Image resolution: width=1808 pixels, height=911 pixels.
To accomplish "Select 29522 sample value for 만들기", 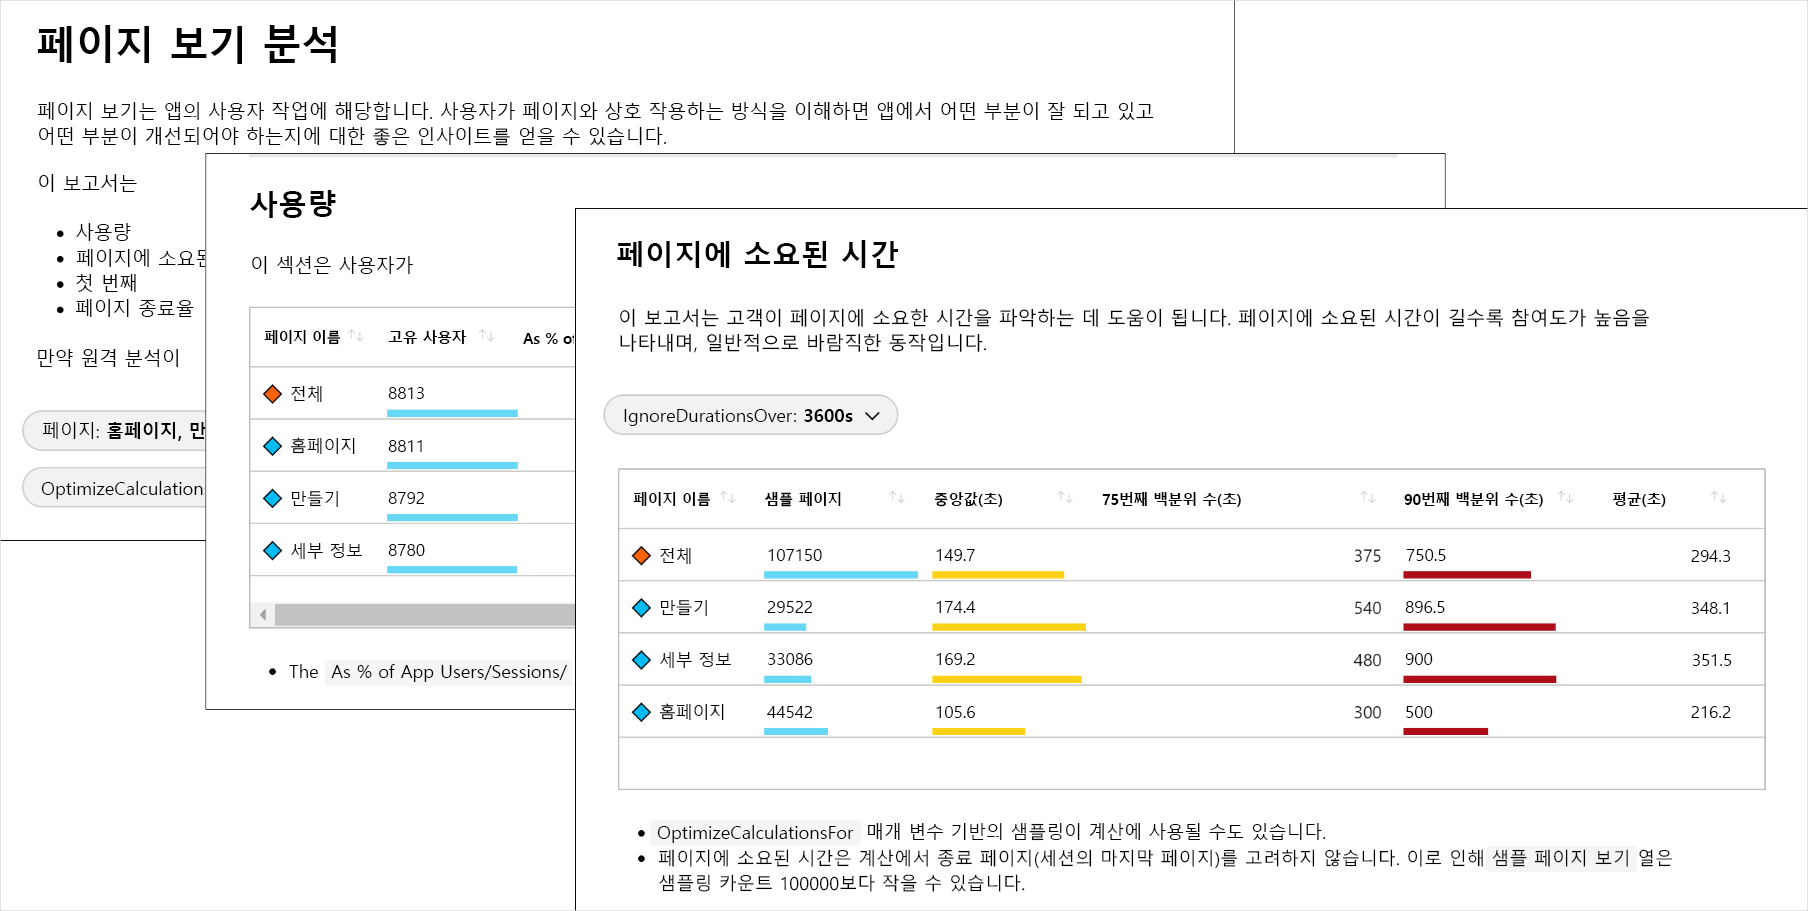I will [790, 607].
